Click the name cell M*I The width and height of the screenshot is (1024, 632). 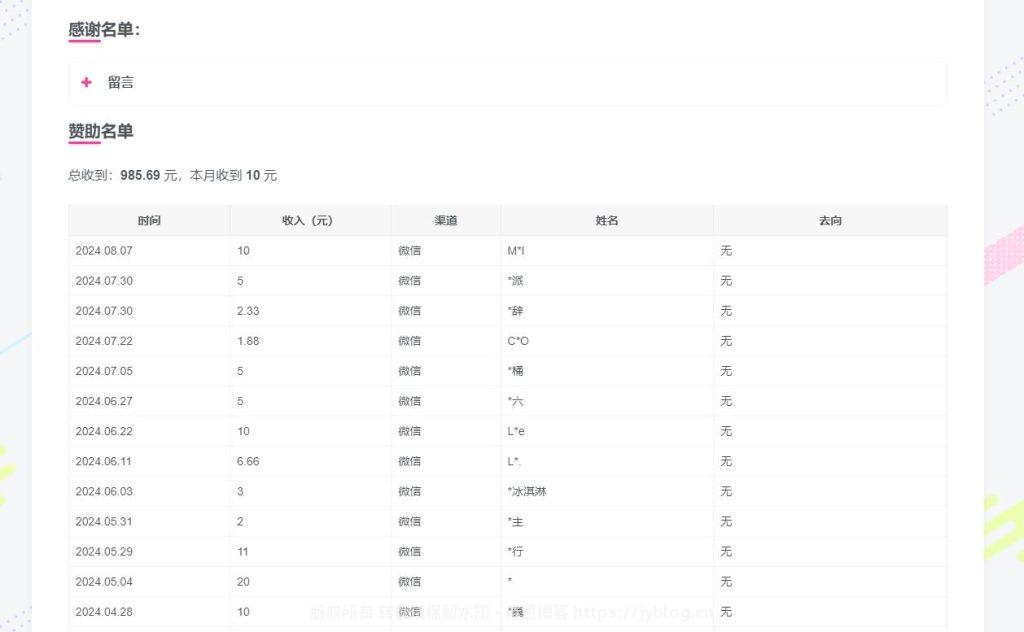click(x=516, y=251)
